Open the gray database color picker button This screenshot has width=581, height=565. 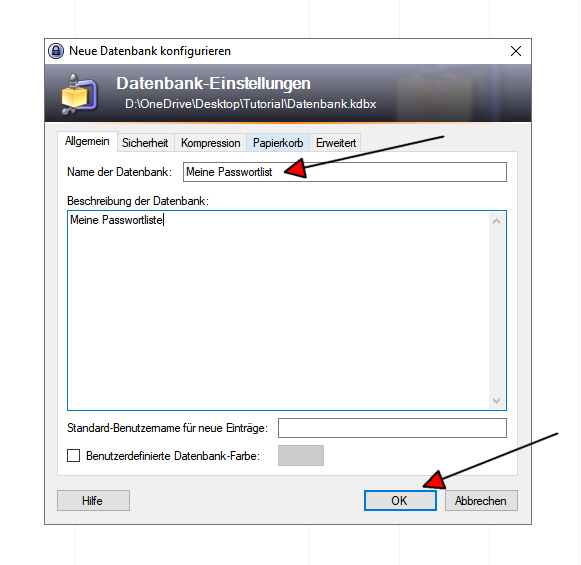coord(301,455)
